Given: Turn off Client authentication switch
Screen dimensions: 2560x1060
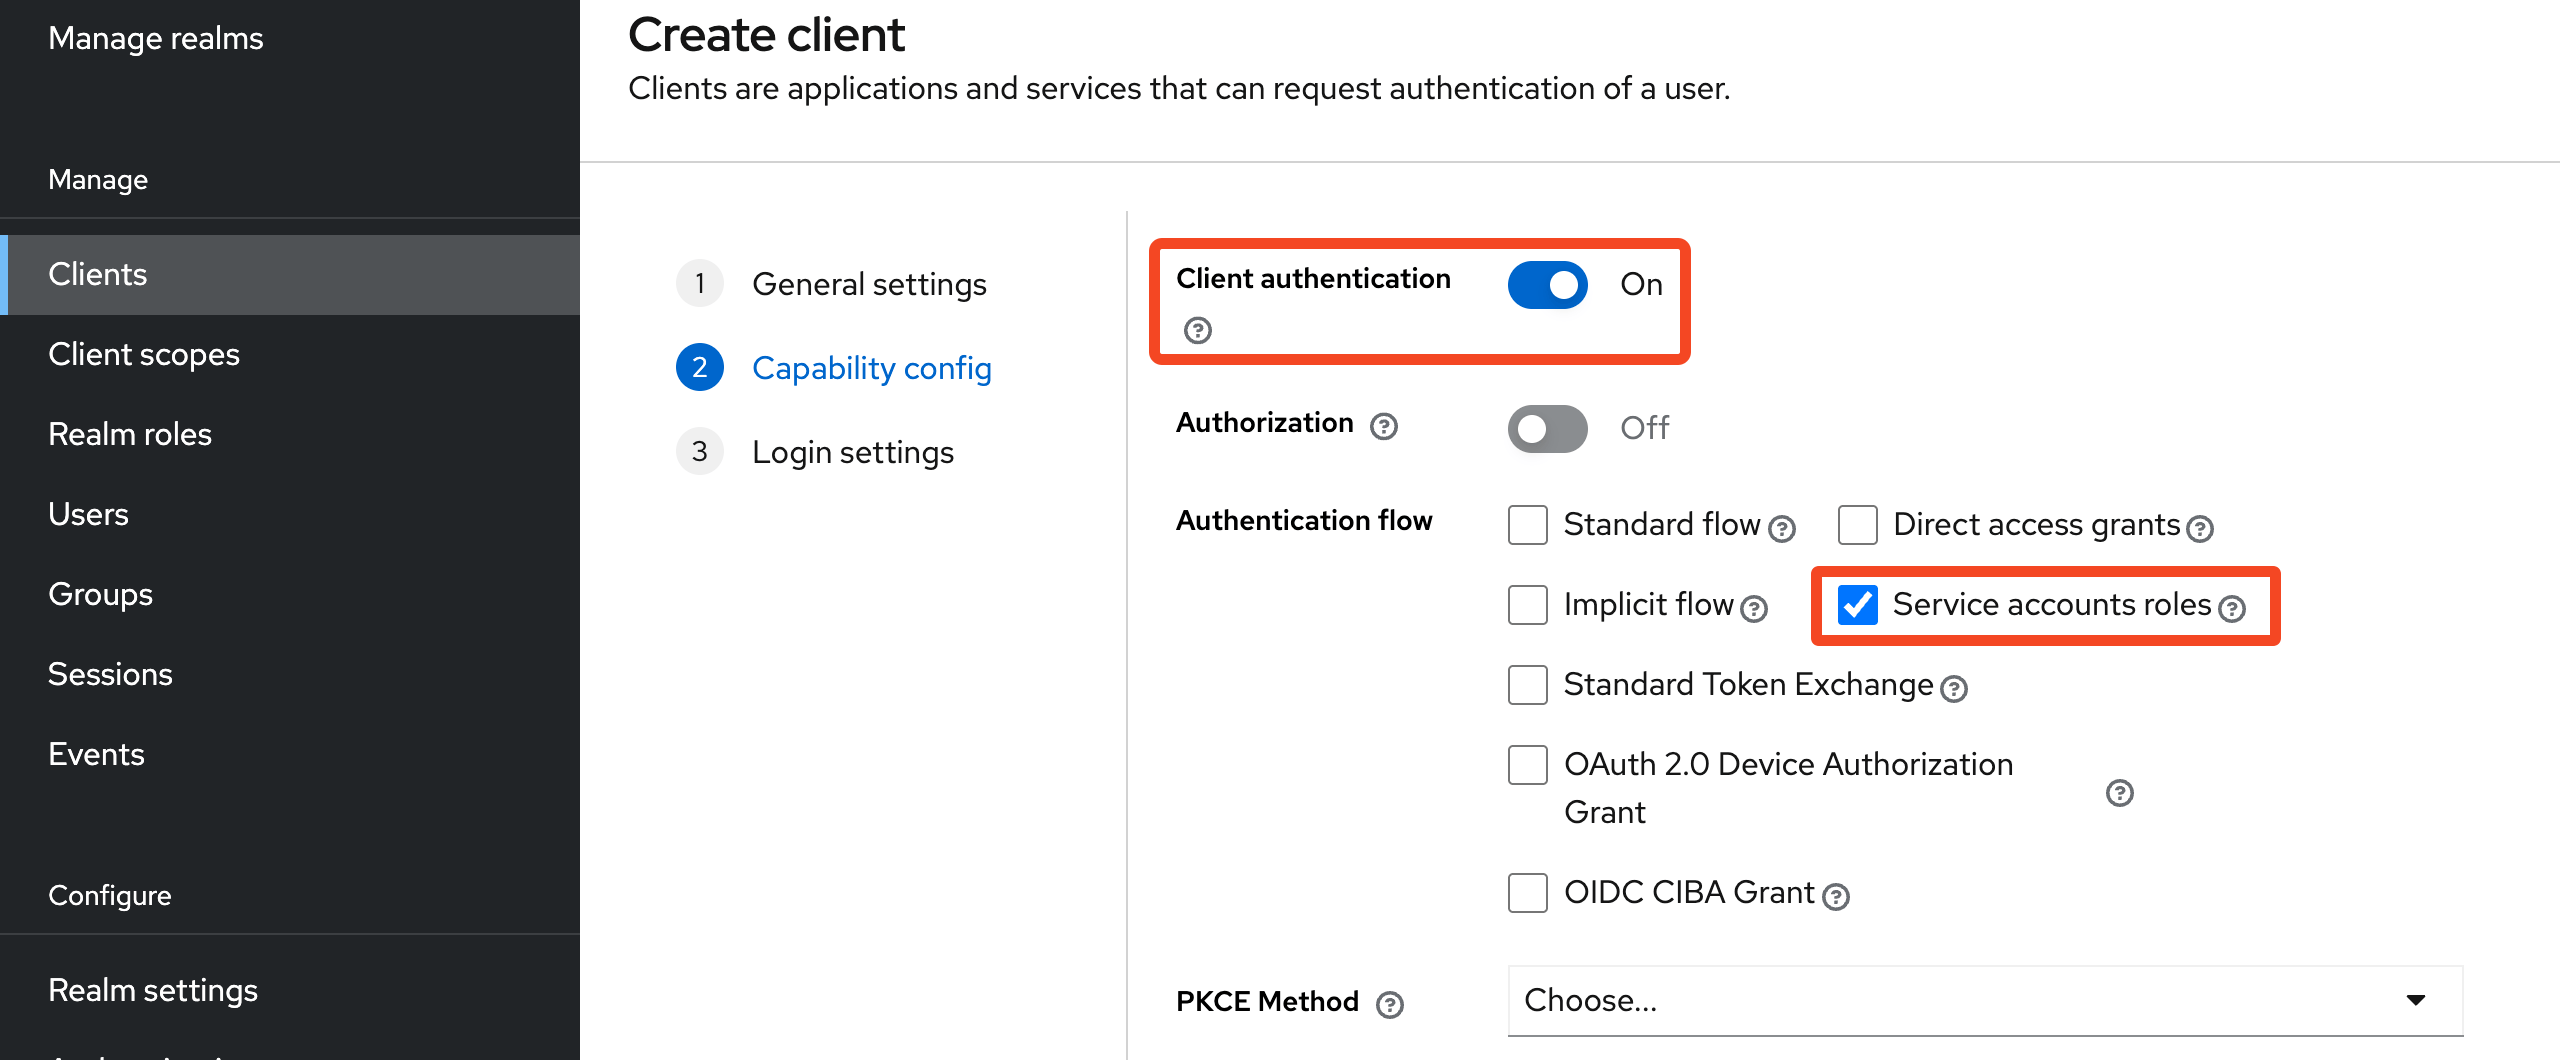Looking at the screenshot, I should pos(1547,285).
